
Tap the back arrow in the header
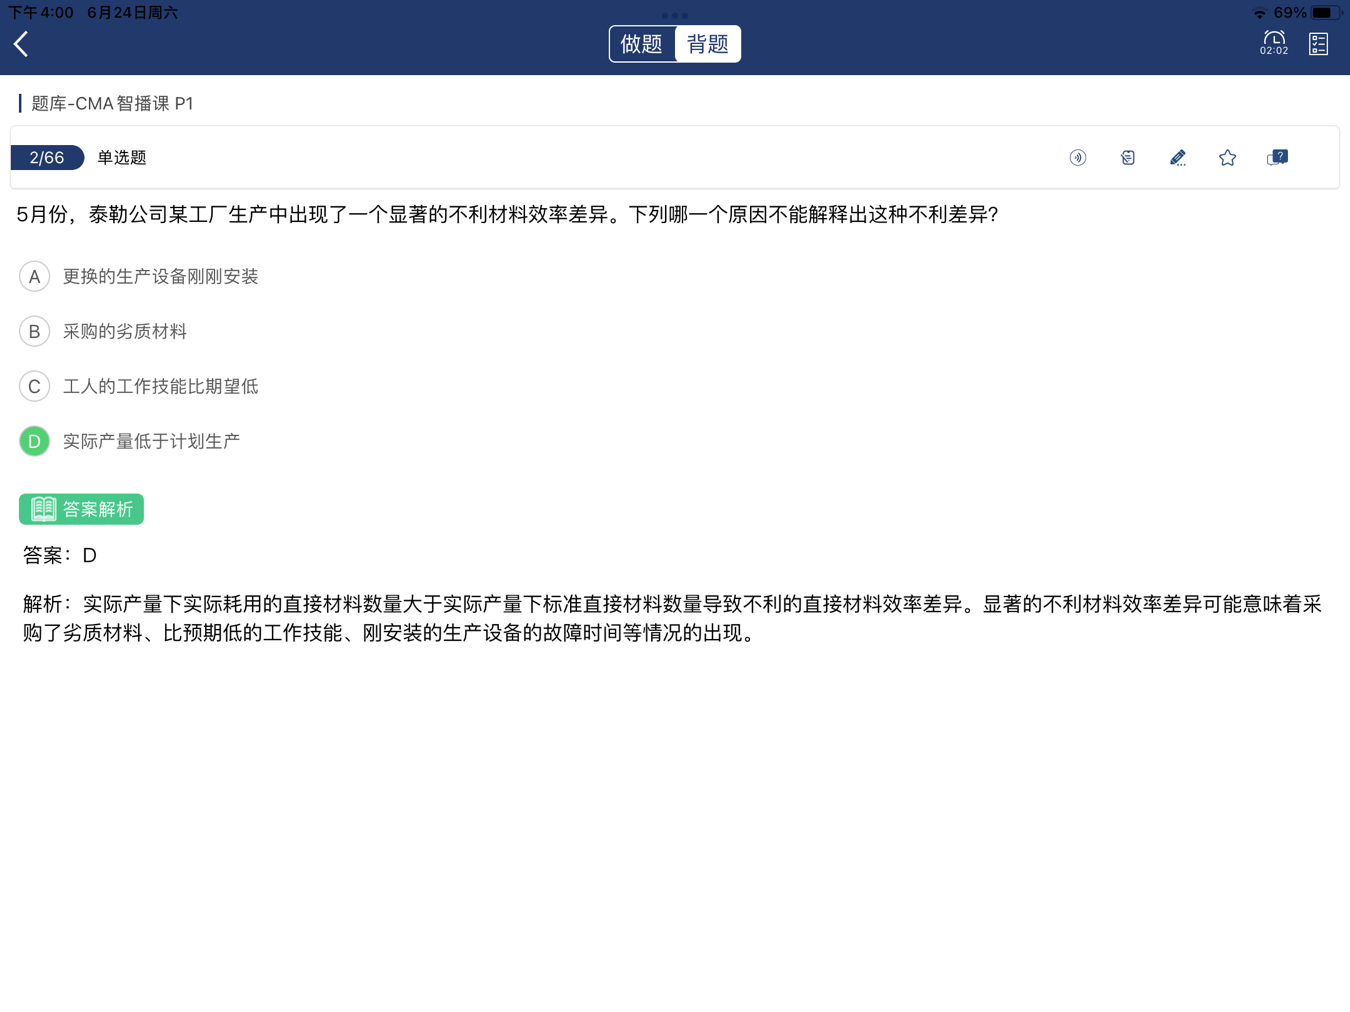coord(21,44)
